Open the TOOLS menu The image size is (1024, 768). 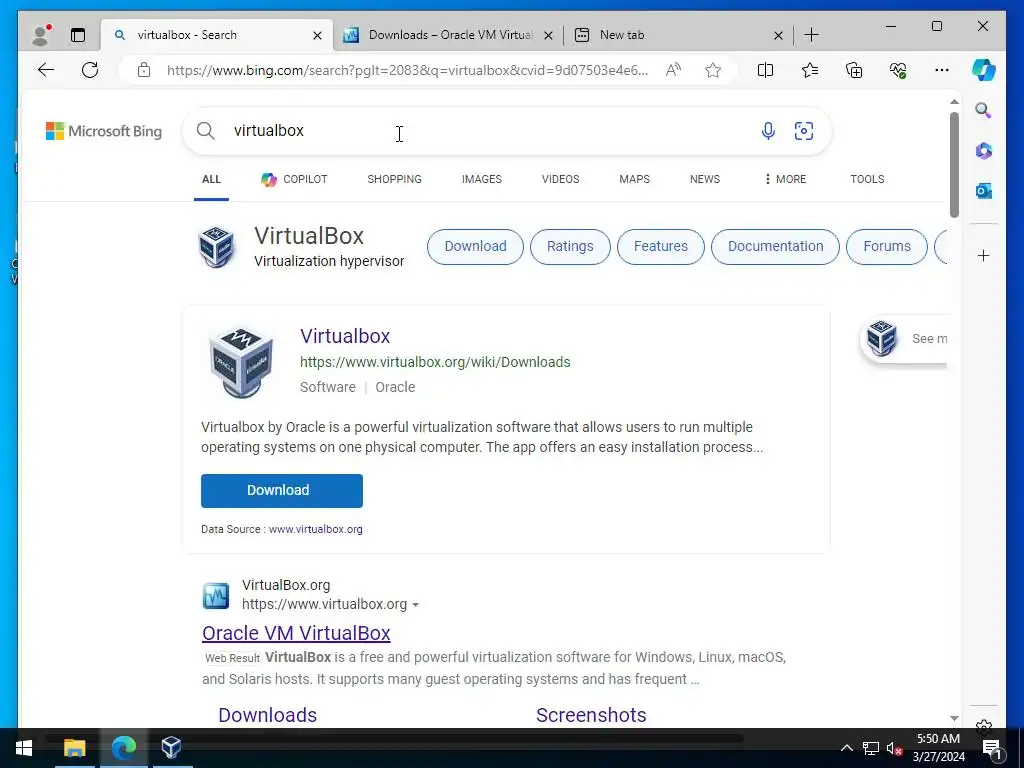(x=867, y=179)
